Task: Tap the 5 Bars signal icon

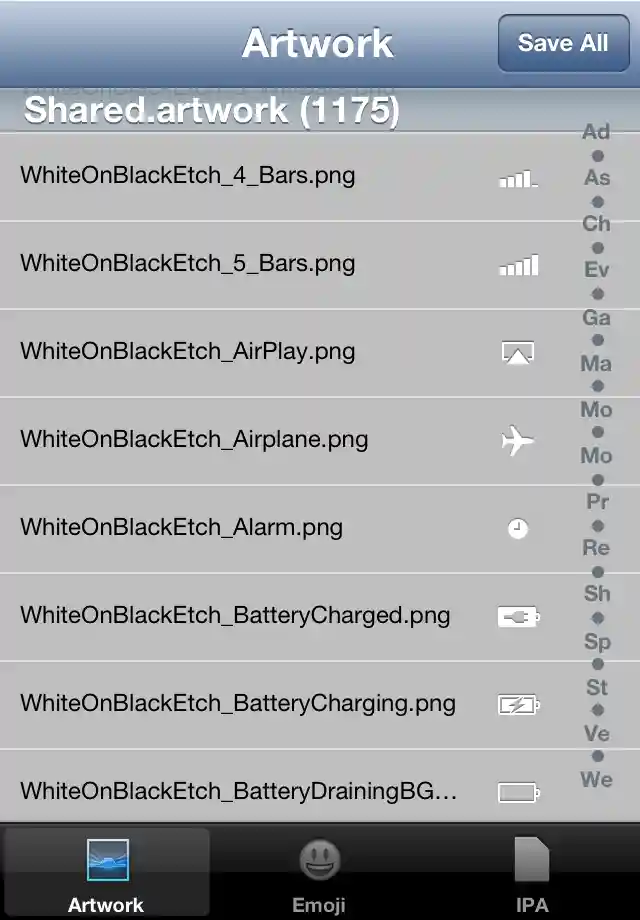Action: tap(519, 265)
